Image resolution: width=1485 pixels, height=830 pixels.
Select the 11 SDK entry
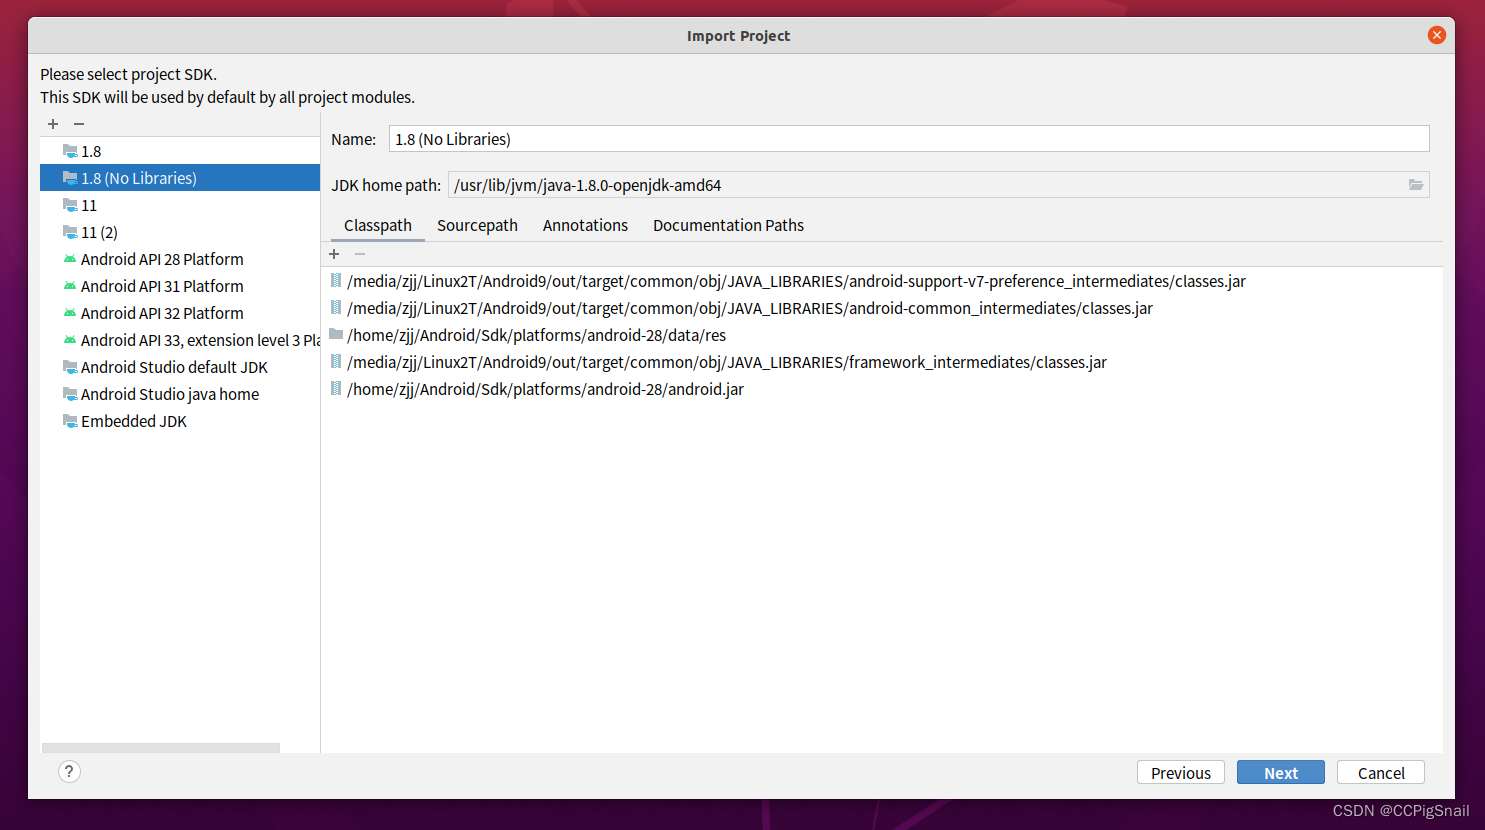[x=180, y=205]
